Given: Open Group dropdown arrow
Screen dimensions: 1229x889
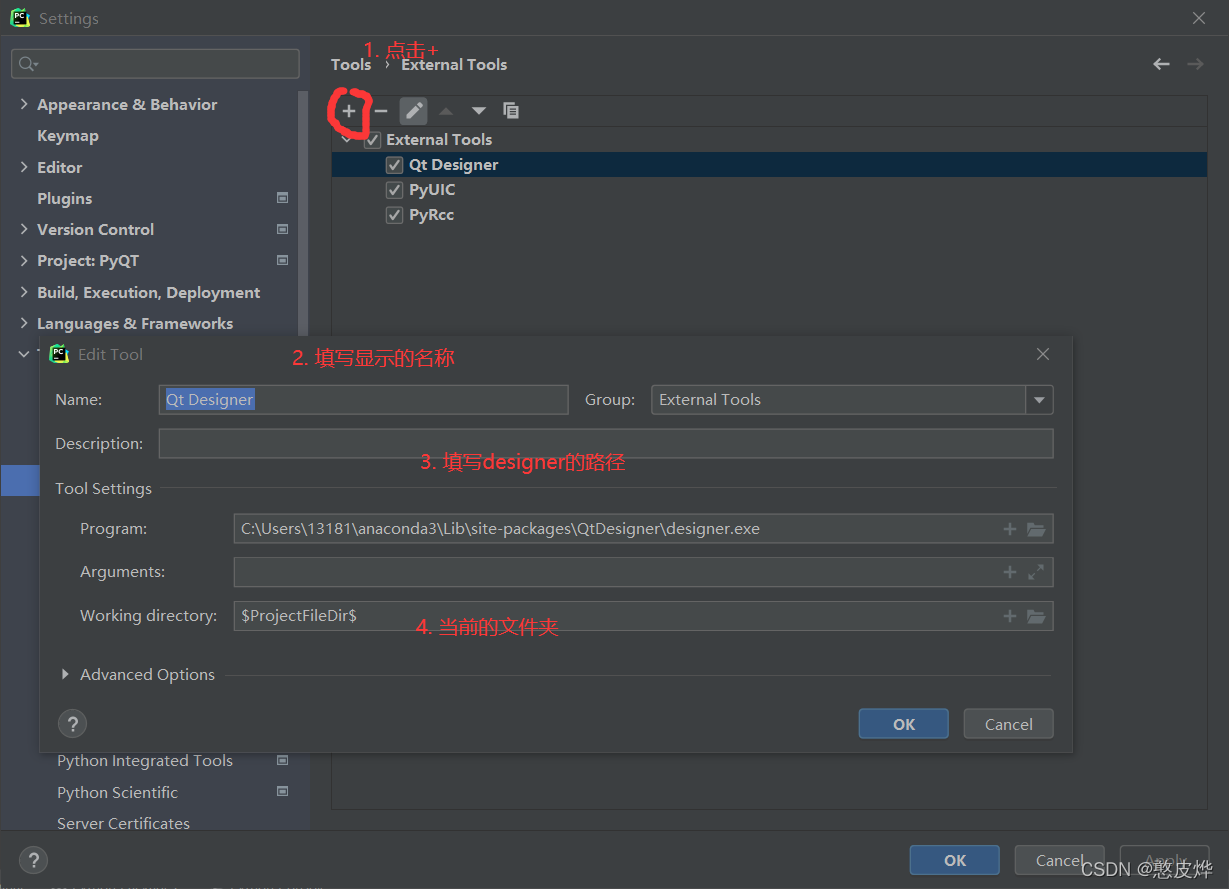Looking at the screenshot, I should 1039,400.
